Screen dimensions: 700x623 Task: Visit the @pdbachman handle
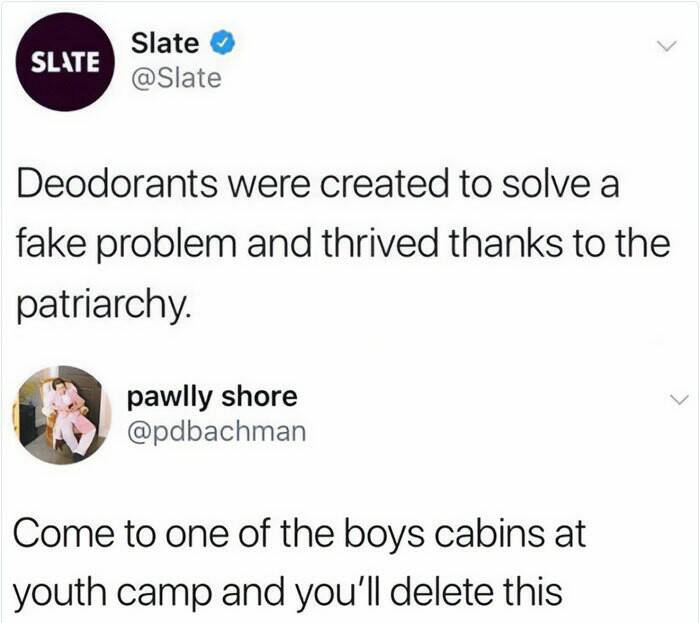click(x=217, y=432)
